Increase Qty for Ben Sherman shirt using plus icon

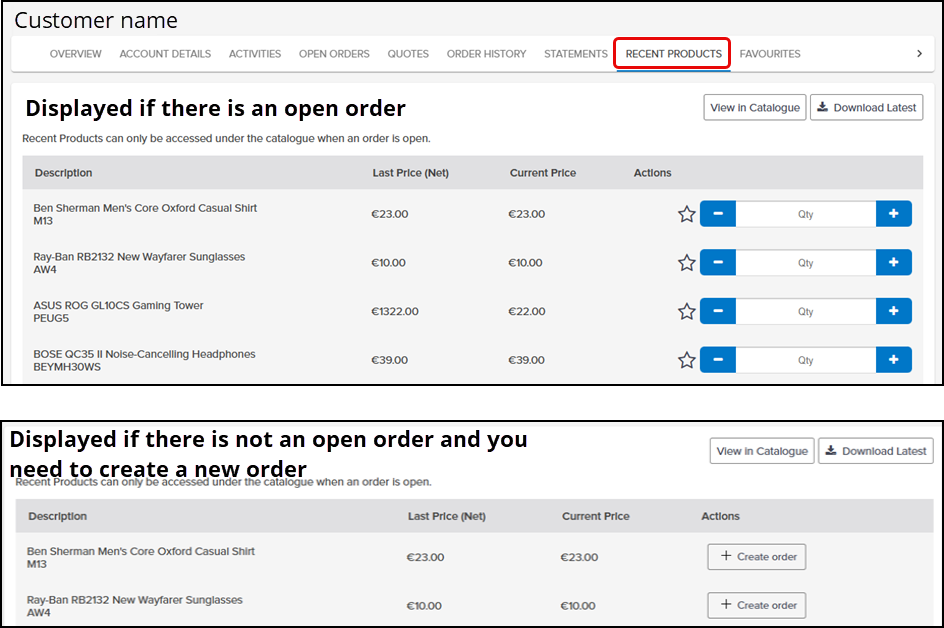(x=893, y=213)
